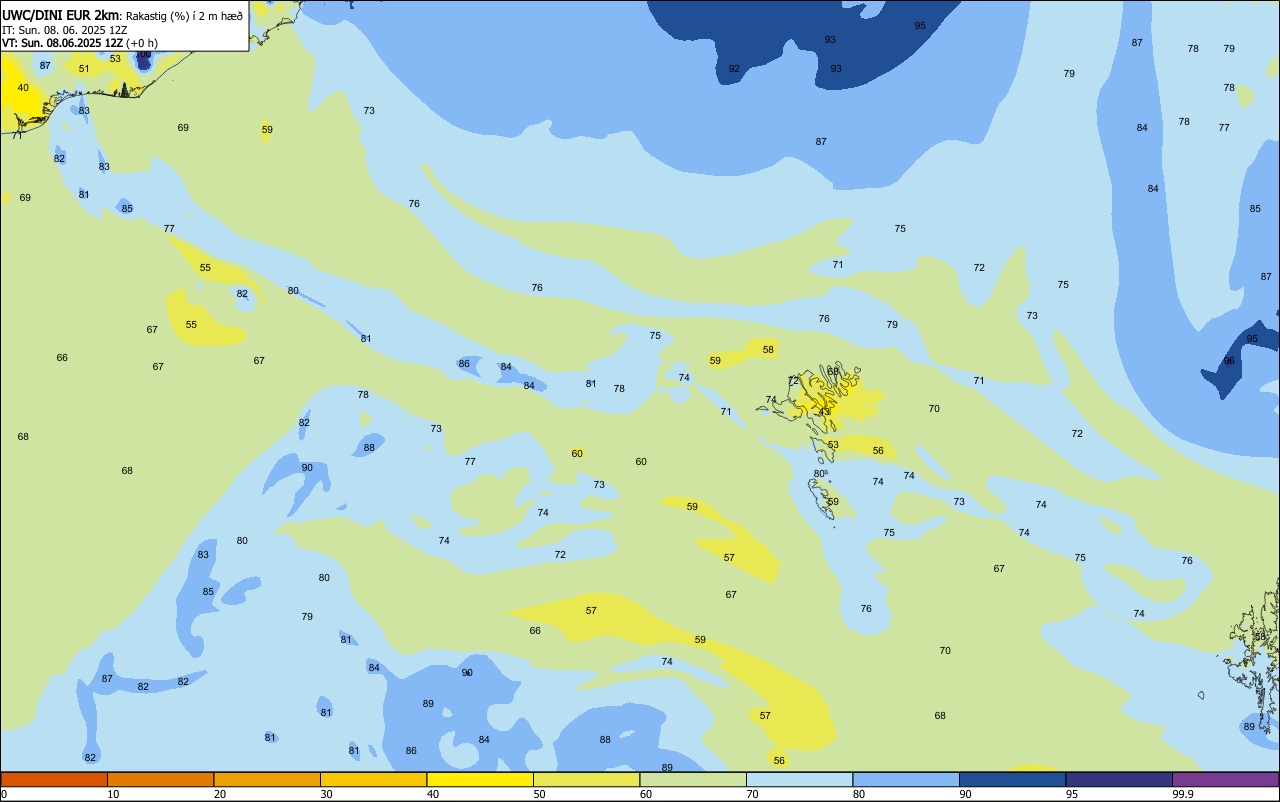
Task: Click the legend tick label "99.9"
Action: point(1183,794)
